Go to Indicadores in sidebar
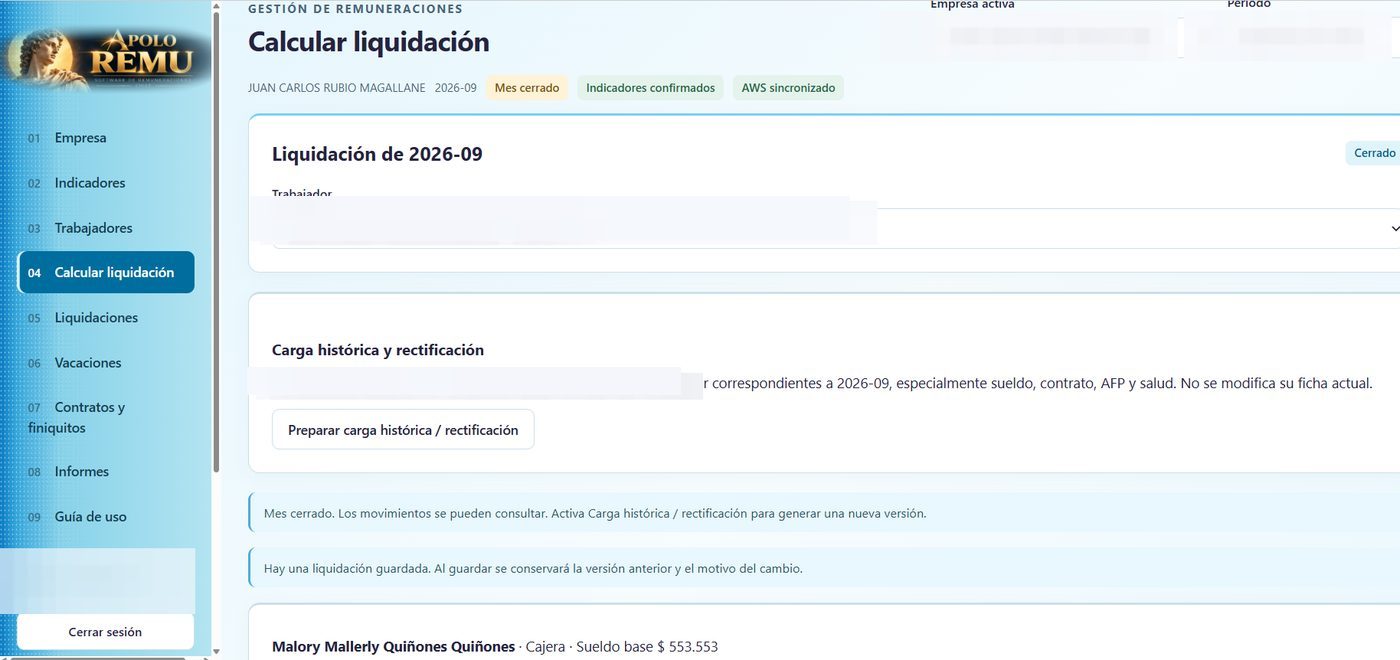 click(x=90, y=183)
